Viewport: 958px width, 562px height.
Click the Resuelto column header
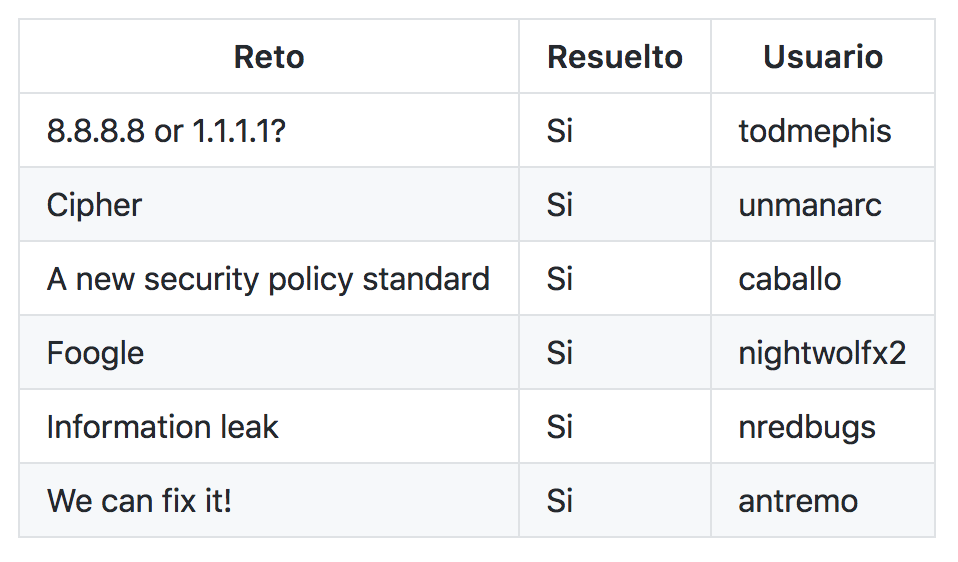pyautogui.click(x=614, y=57)
